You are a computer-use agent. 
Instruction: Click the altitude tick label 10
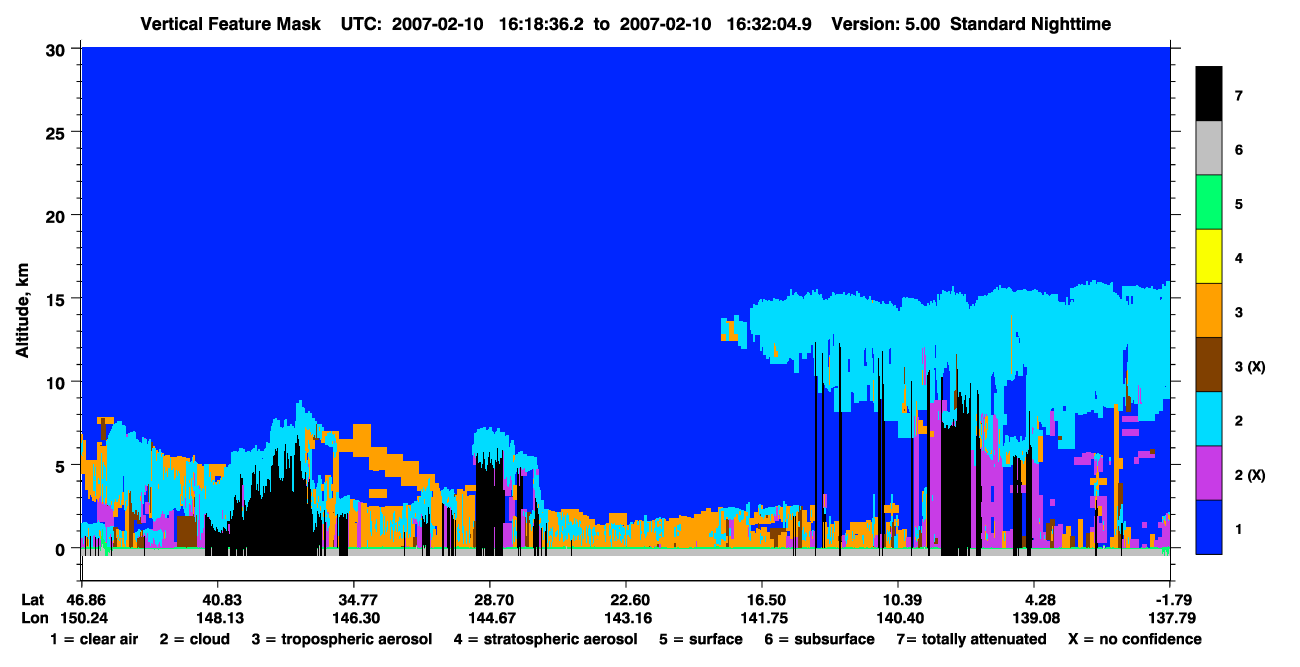(x=58, y=382)
